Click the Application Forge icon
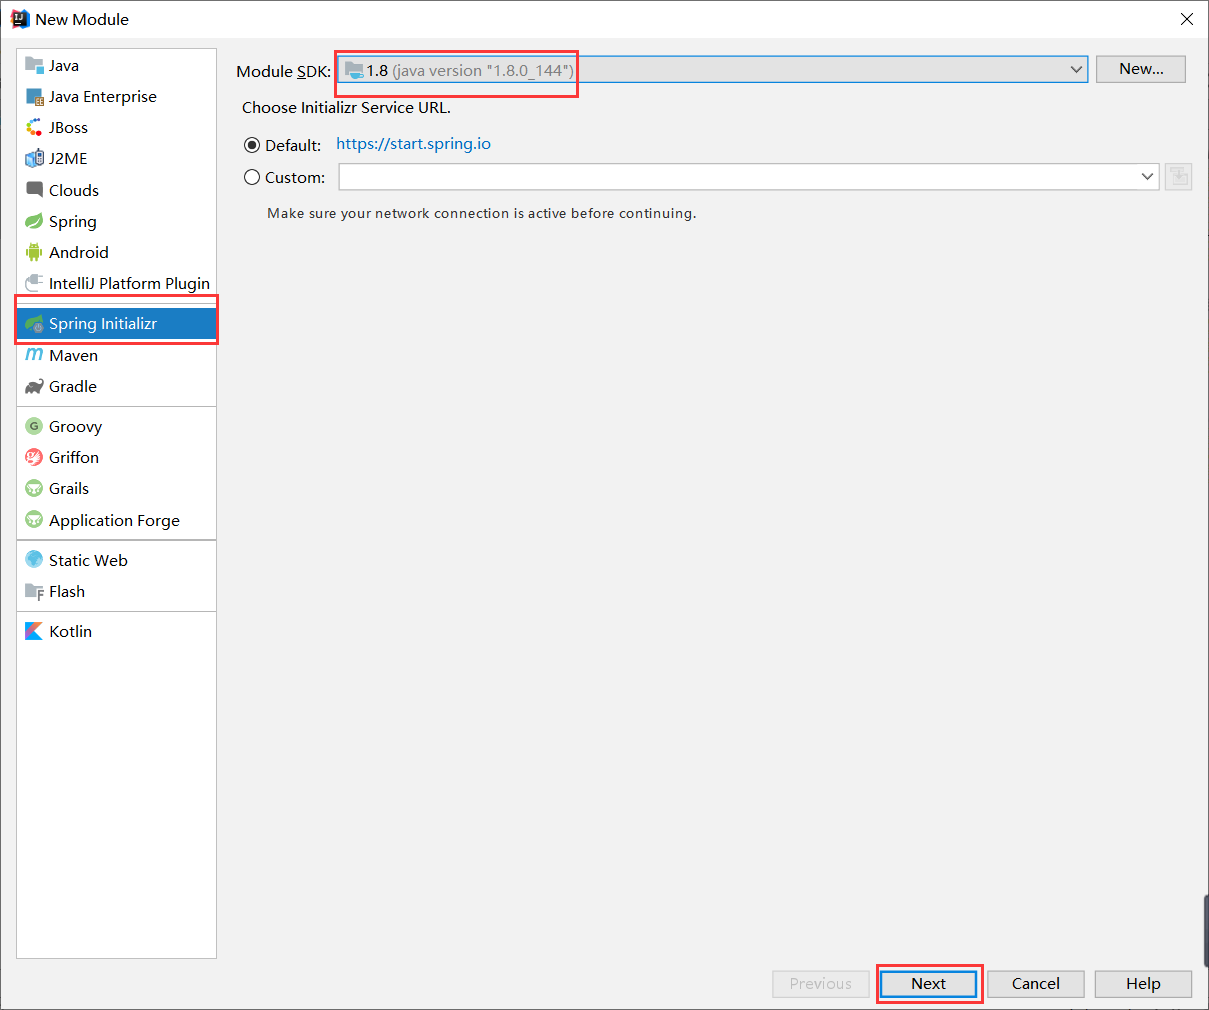This screenshot has width=1209, height=1010. coord(34,520)
